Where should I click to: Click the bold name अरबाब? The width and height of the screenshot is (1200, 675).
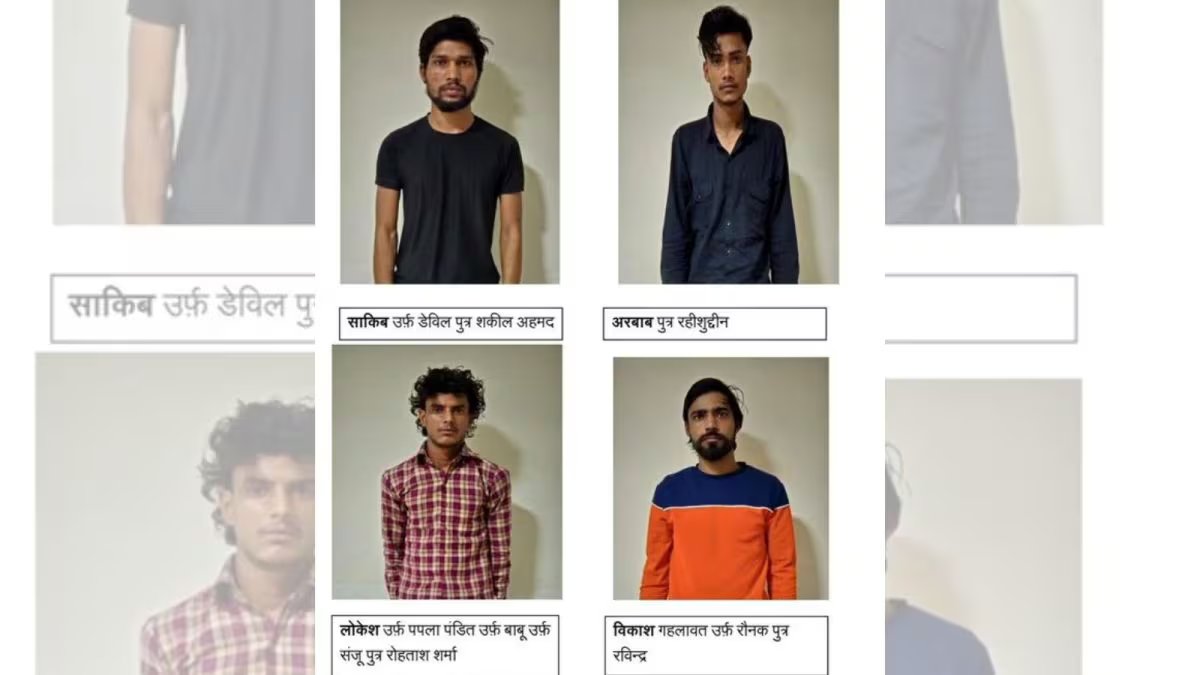pos(633,323)
